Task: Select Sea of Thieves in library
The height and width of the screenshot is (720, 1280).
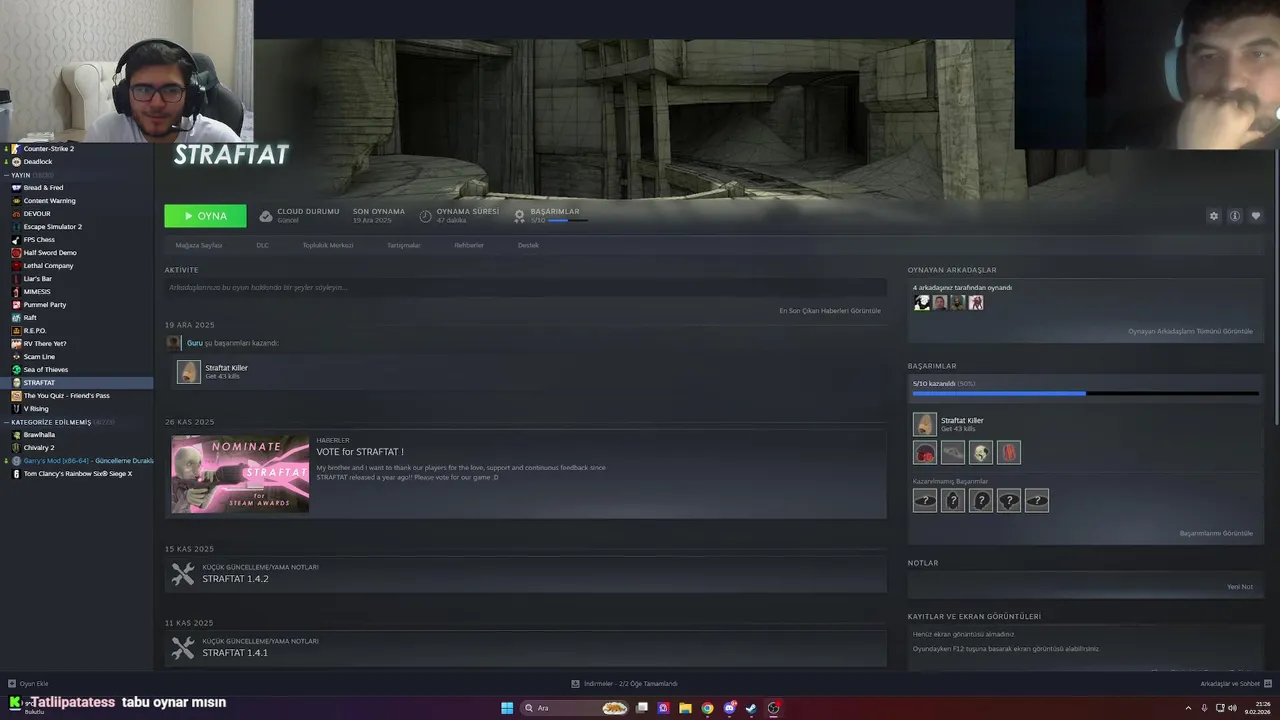Action: (x=46, y=370)
